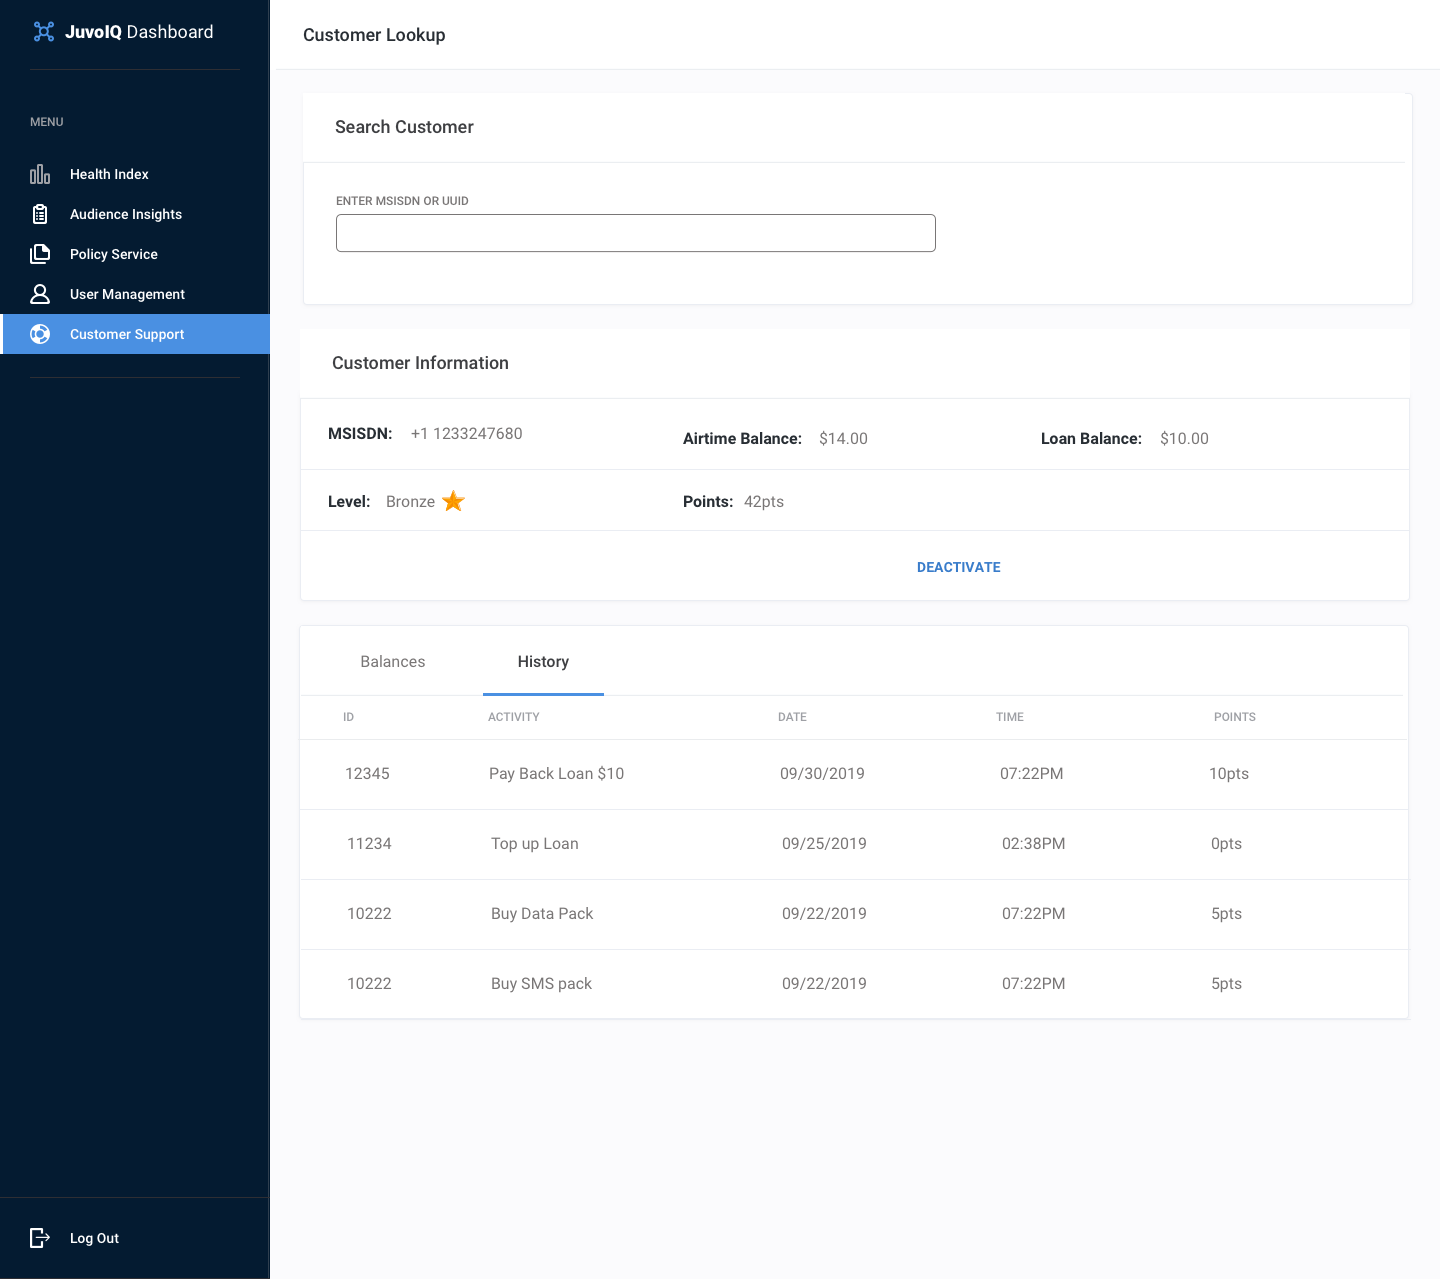Click the DEACTIVATE button
The height and width of the screenshot is (1279, 1440).
(958, 567)
